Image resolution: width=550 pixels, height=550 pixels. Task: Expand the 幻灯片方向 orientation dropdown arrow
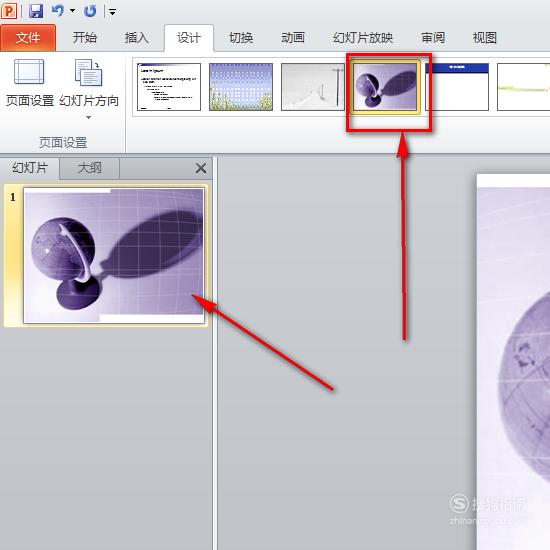point(88,118)
